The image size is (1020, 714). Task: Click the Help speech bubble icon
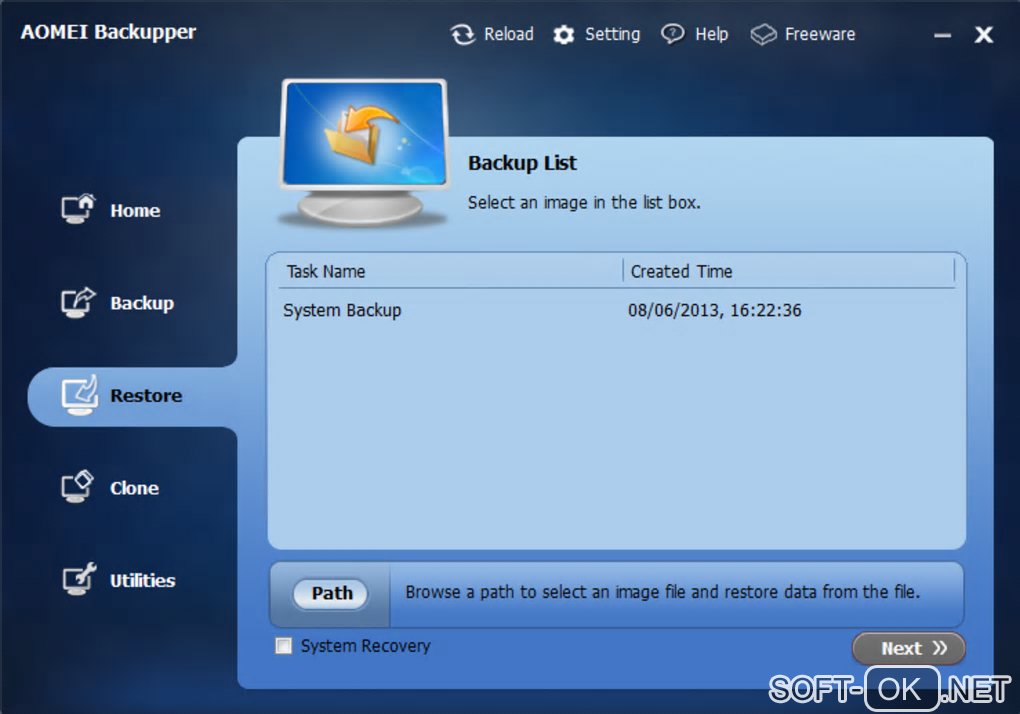pos(673,34)
